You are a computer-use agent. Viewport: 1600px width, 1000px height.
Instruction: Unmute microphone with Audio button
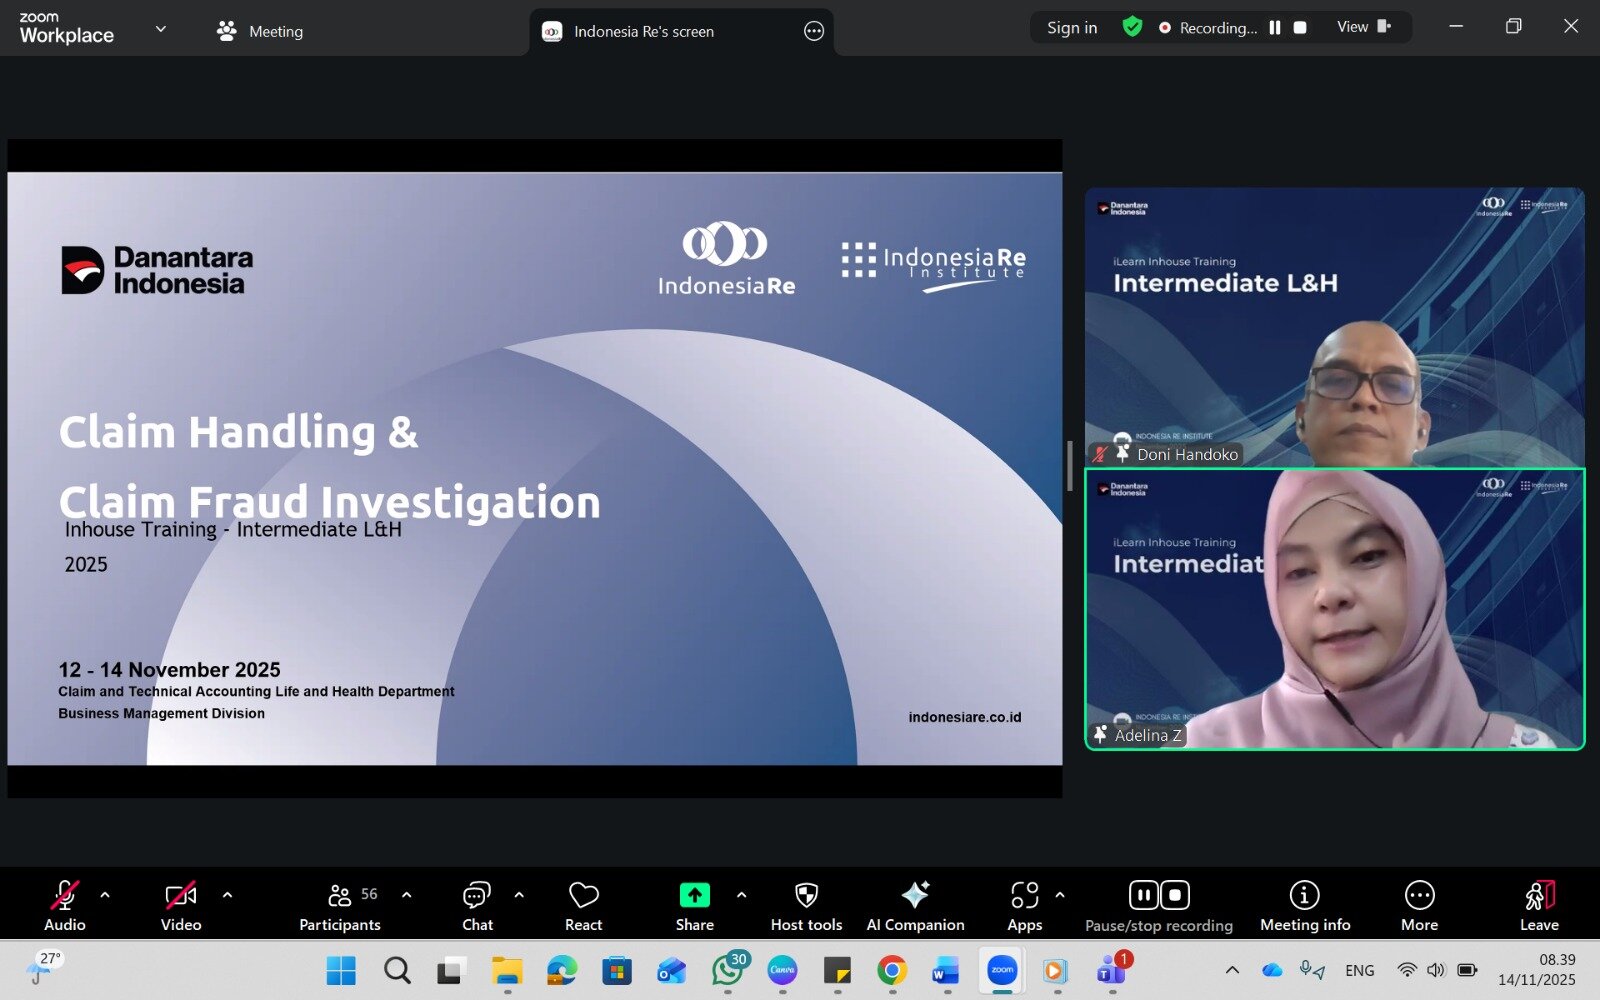click(65, 905)
